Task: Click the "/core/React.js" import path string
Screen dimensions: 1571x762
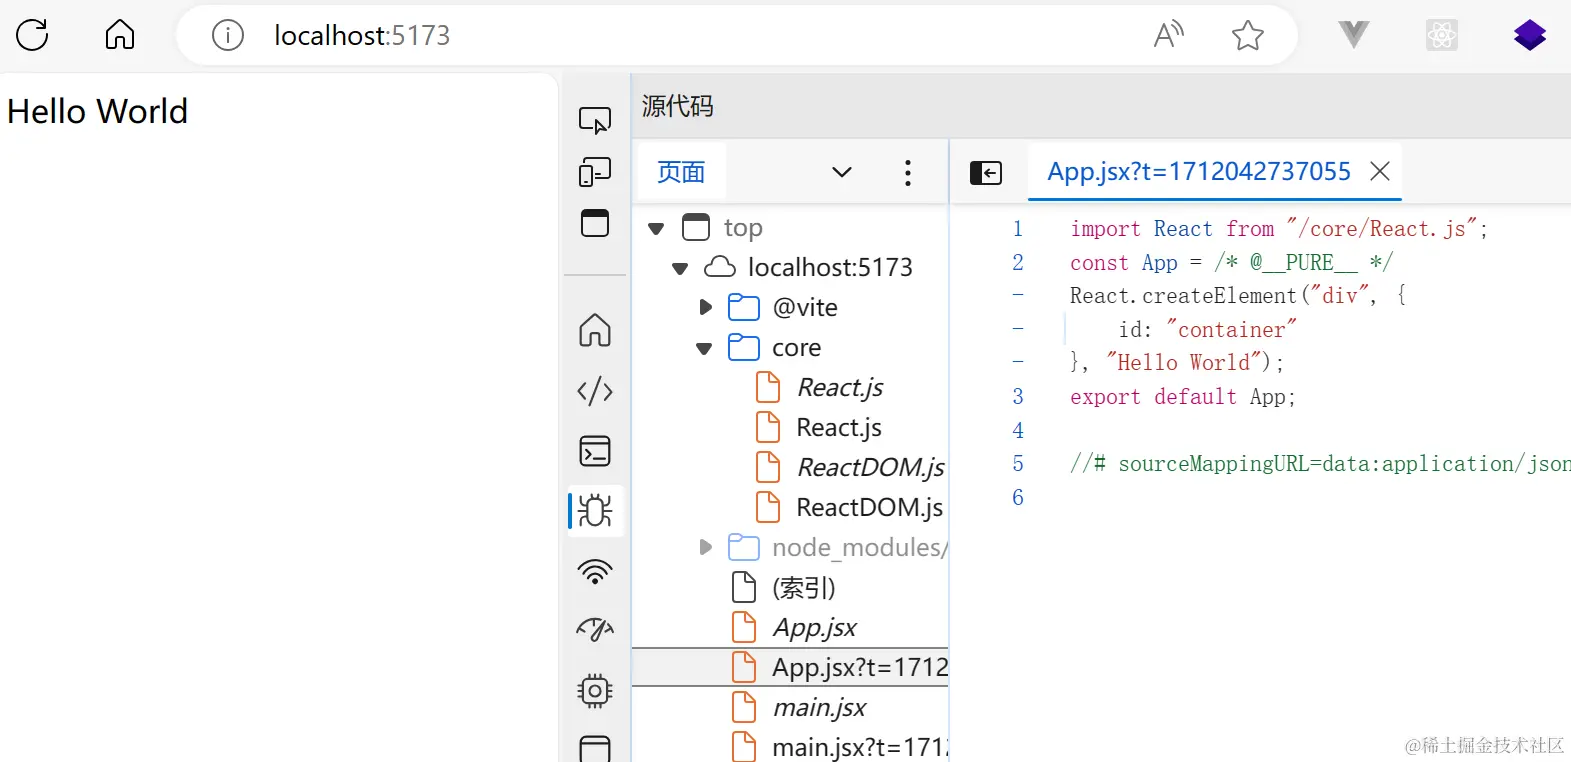Action: [x=1382, y=229]
